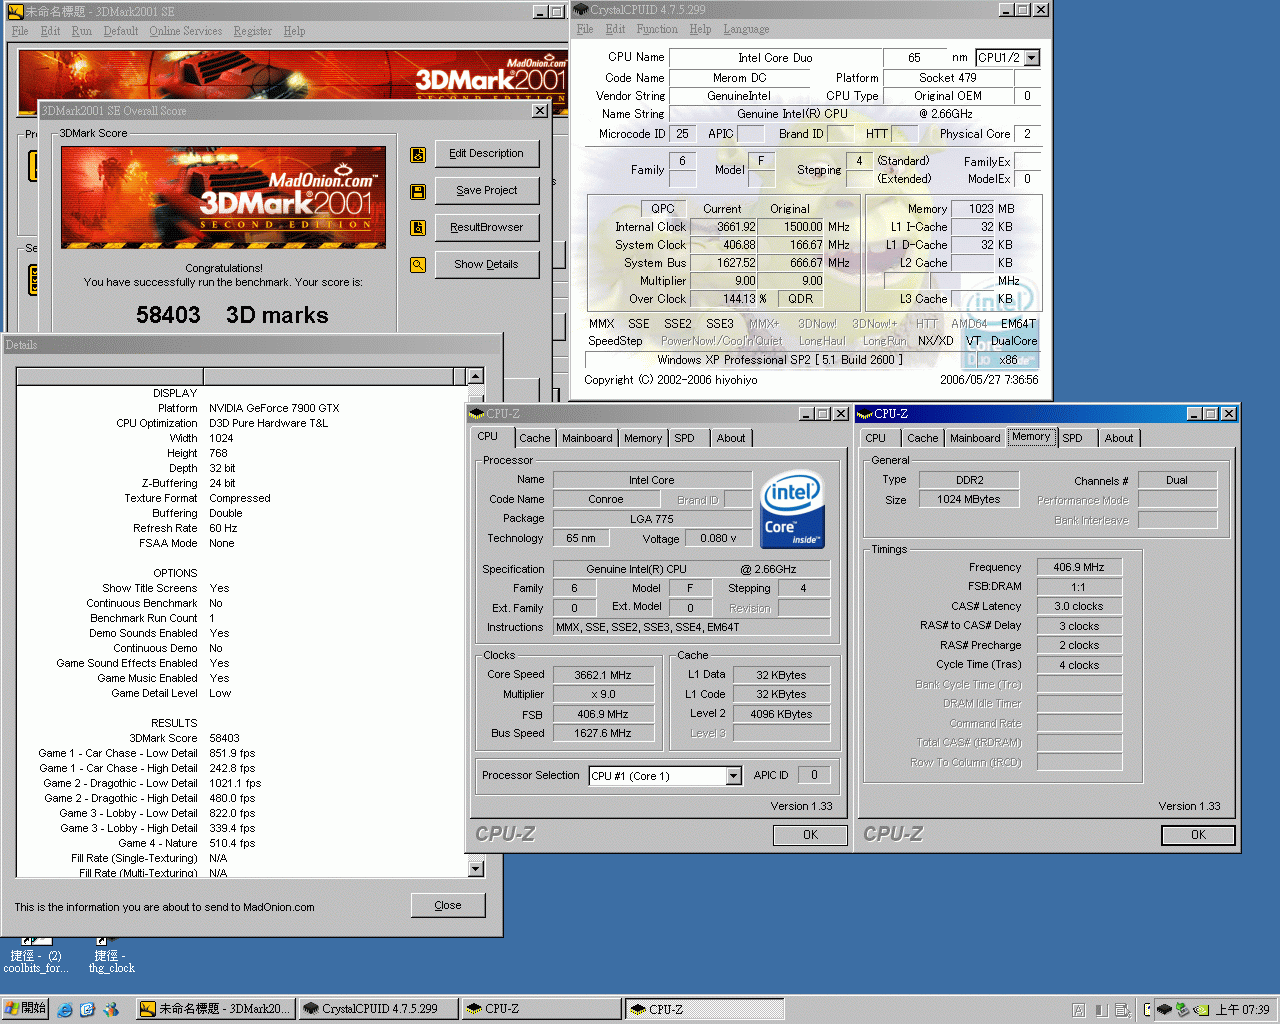Open the thg_clock desktop shortcut
The image size is (1280, 1024).
tap(111, 955)
